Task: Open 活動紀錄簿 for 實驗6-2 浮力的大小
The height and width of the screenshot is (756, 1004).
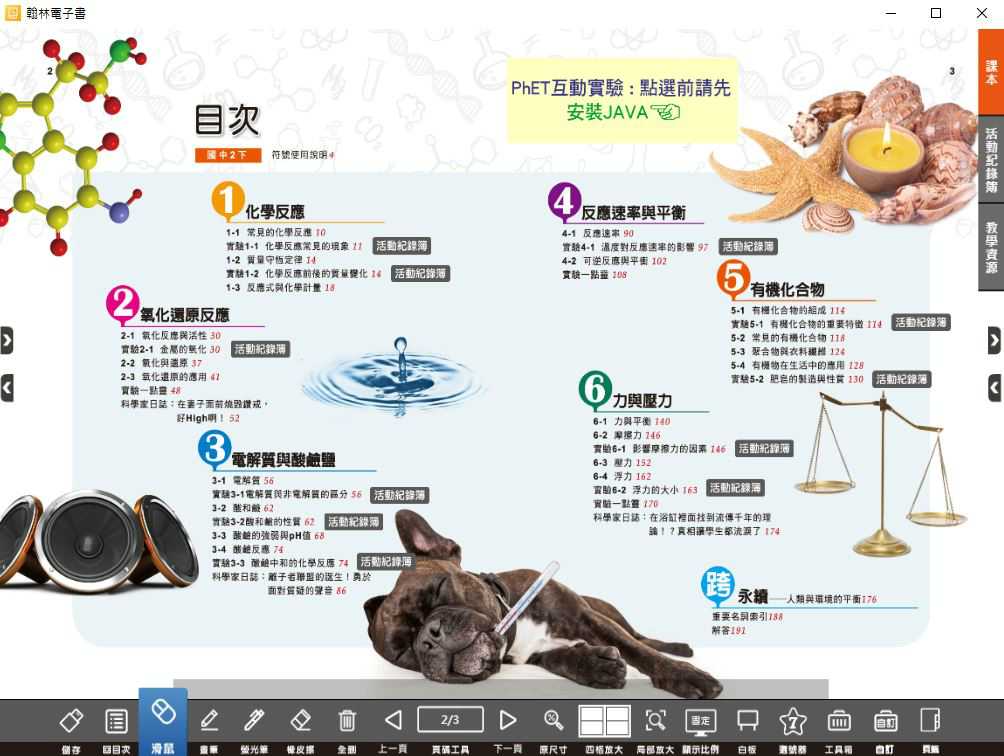Action: (735, 488)
